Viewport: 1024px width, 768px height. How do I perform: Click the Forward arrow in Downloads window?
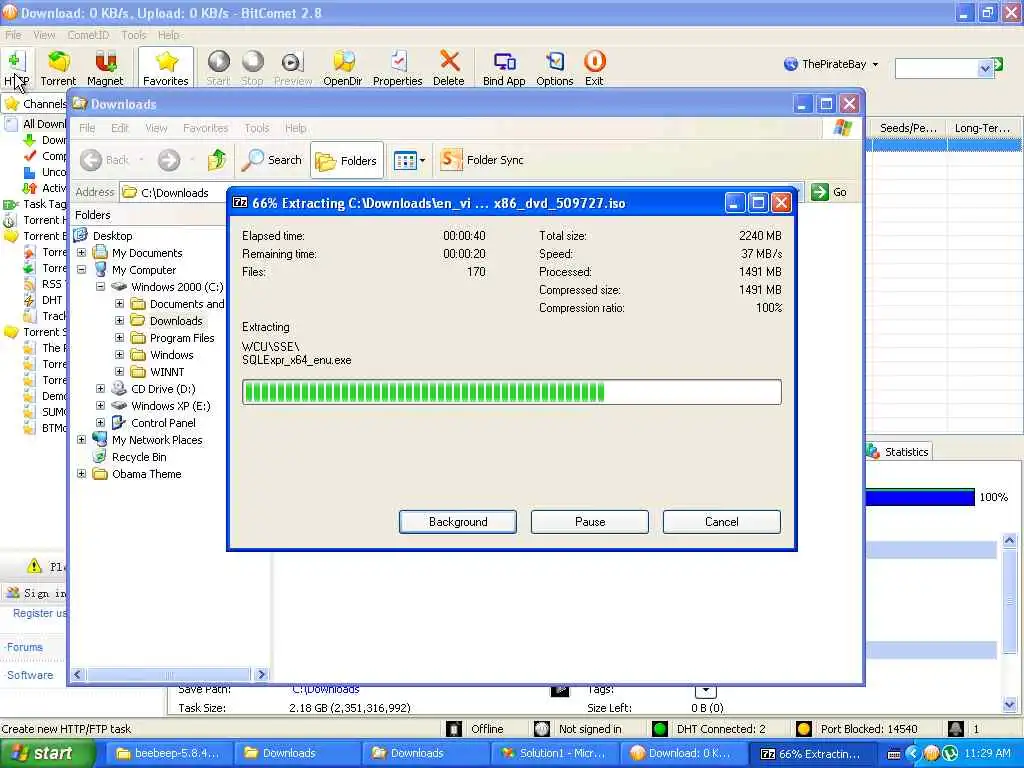point(168,160)
